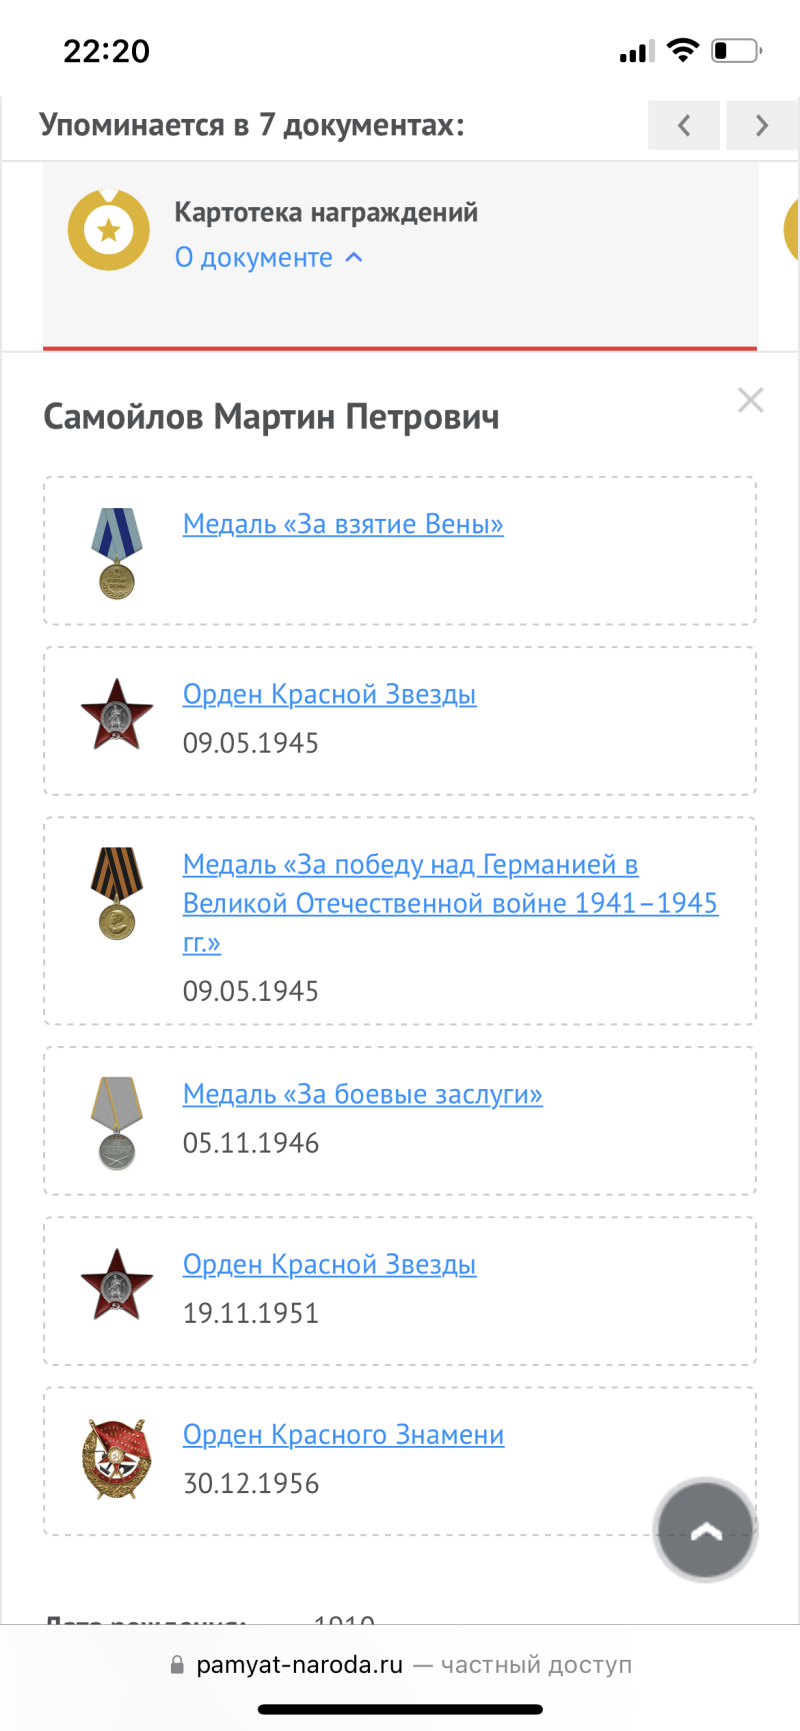Screen dimensions: 800x1731
Task: Click the Red Star order image dated 19.11.1951
Action: [117, 1284]
